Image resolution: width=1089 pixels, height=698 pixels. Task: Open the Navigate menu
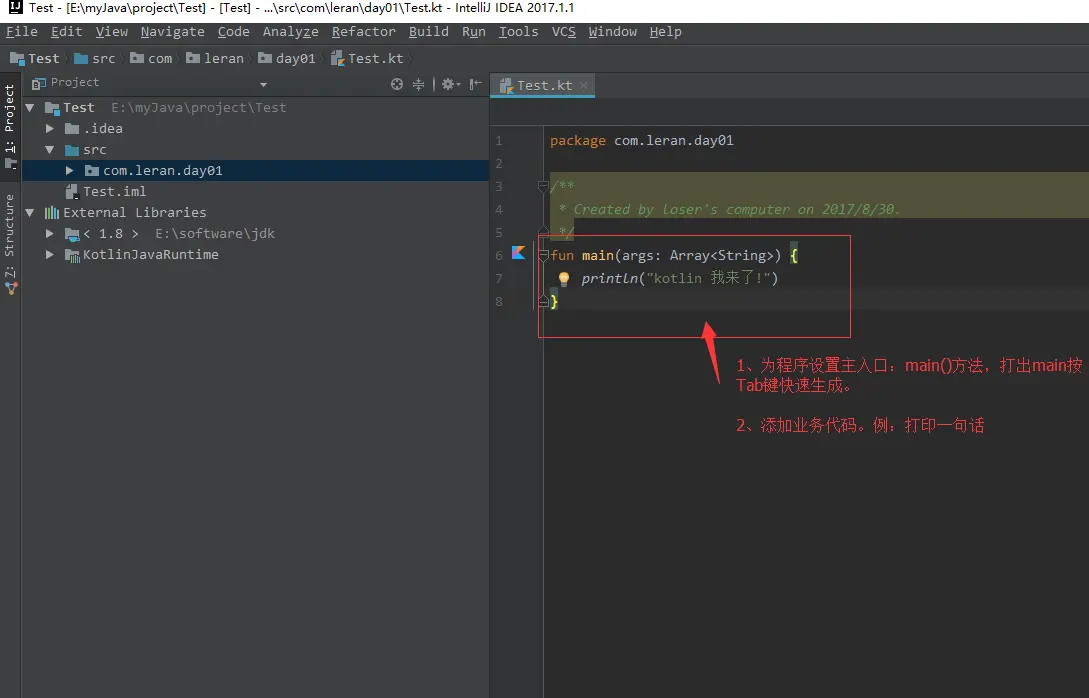coord(172,32)
